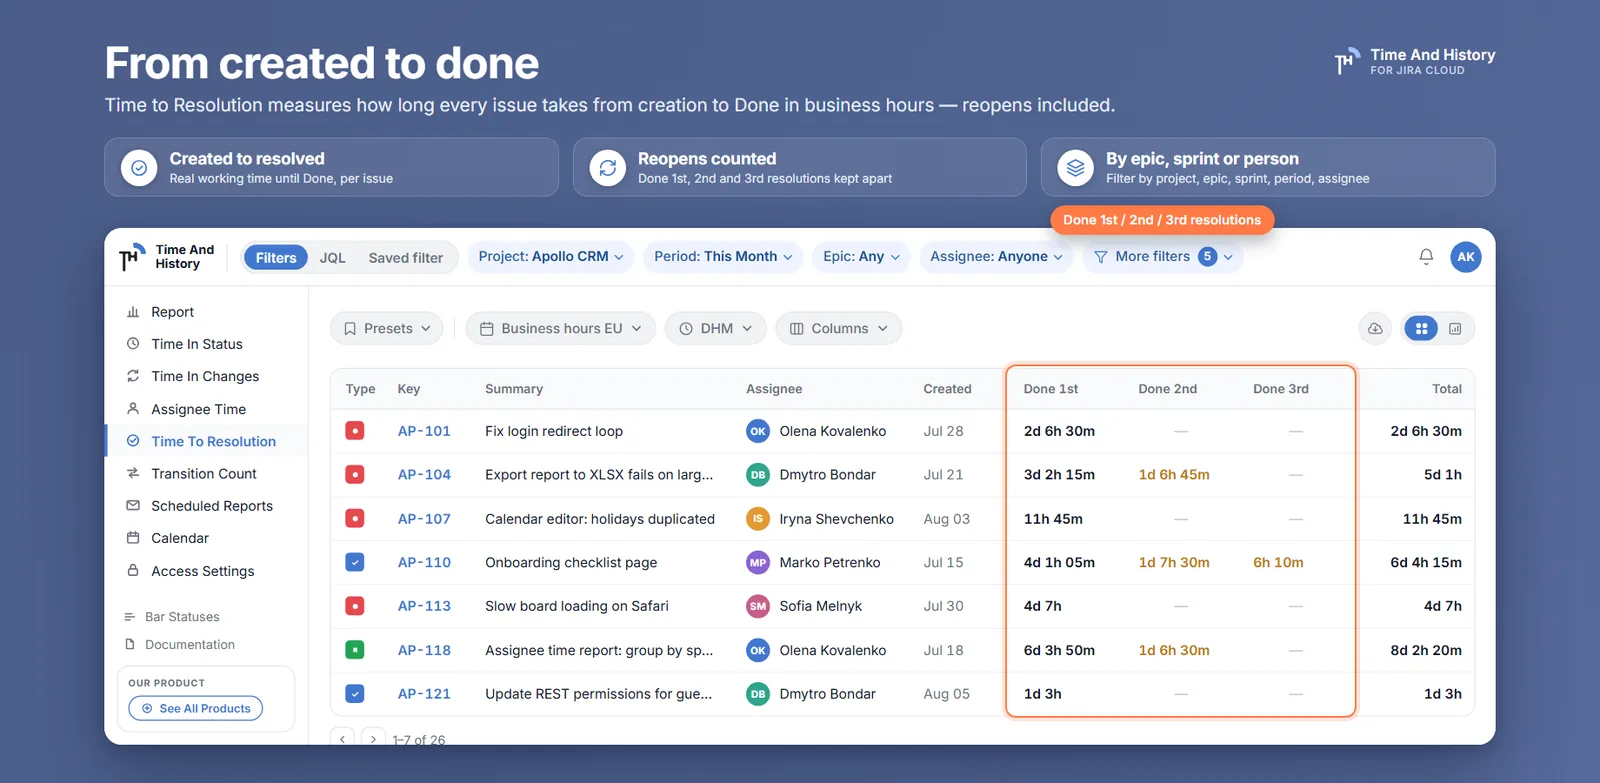Open the Period: This Month dropdown
This screenshot has height=783, width=1600.
(723, 257)
